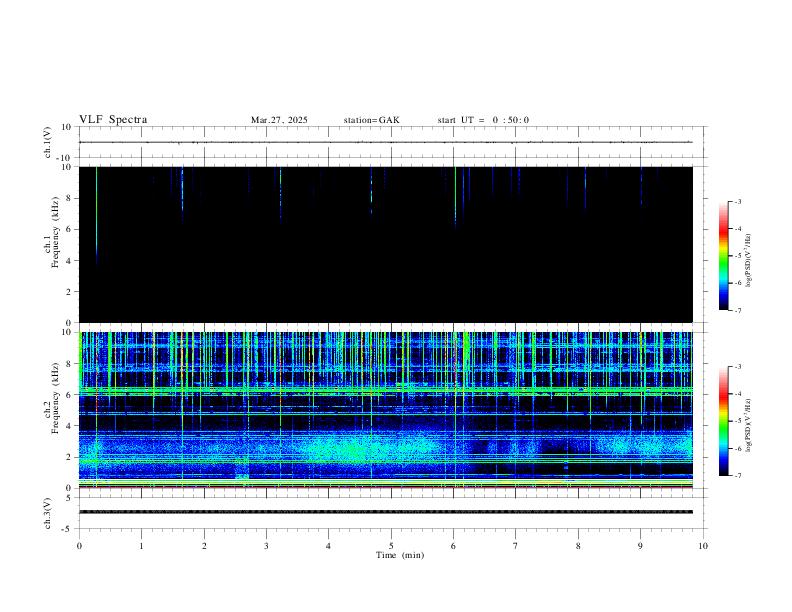Click the log(PSD) label beside ch.1 color bar

pyautogui.click(x=748, y=260)
